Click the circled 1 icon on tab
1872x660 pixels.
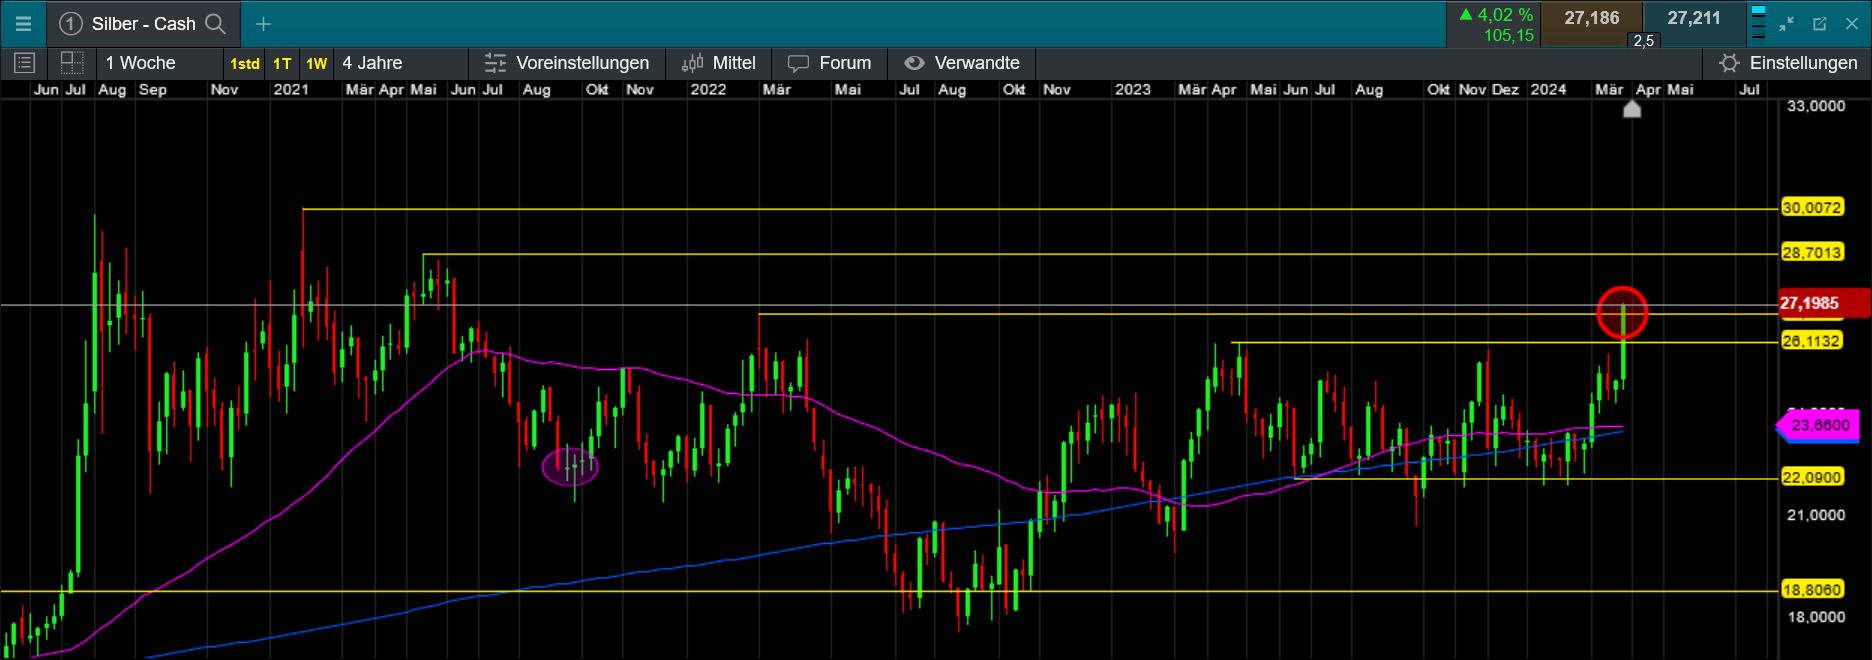70,24
